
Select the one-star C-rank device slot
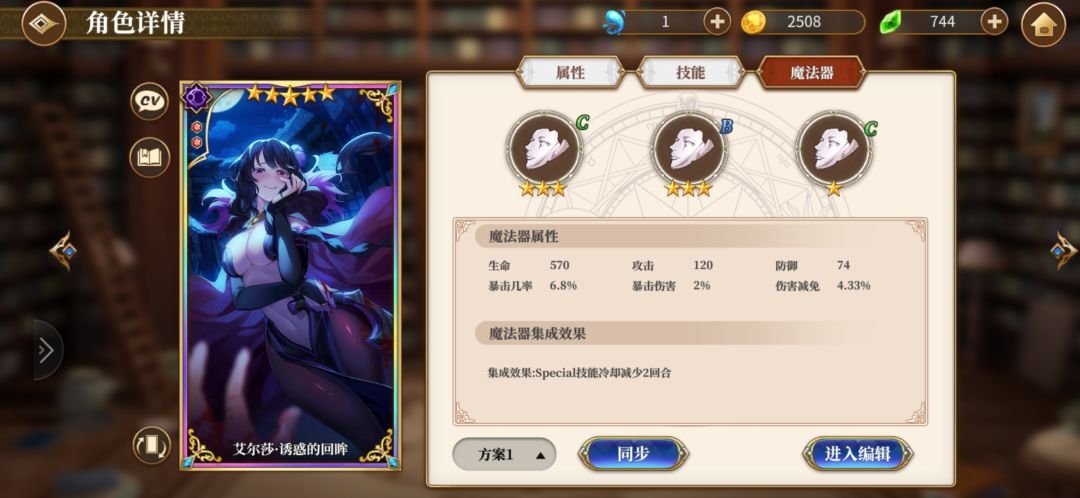pyautogui.click(x=834, y=149)
